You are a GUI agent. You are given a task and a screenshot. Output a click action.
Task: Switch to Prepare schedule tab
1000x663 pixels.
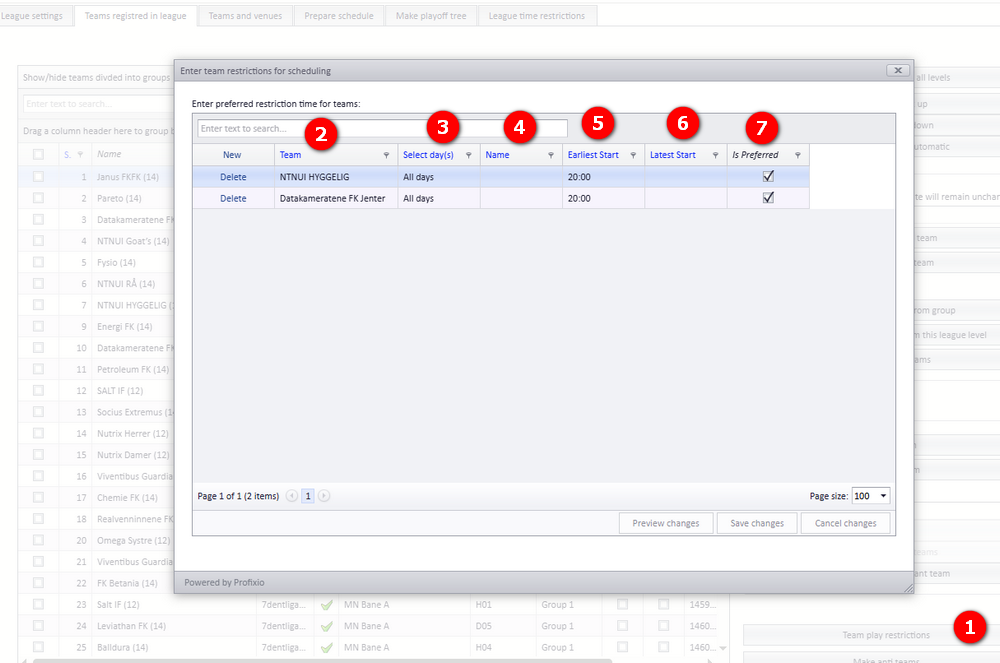pos(339,16)
